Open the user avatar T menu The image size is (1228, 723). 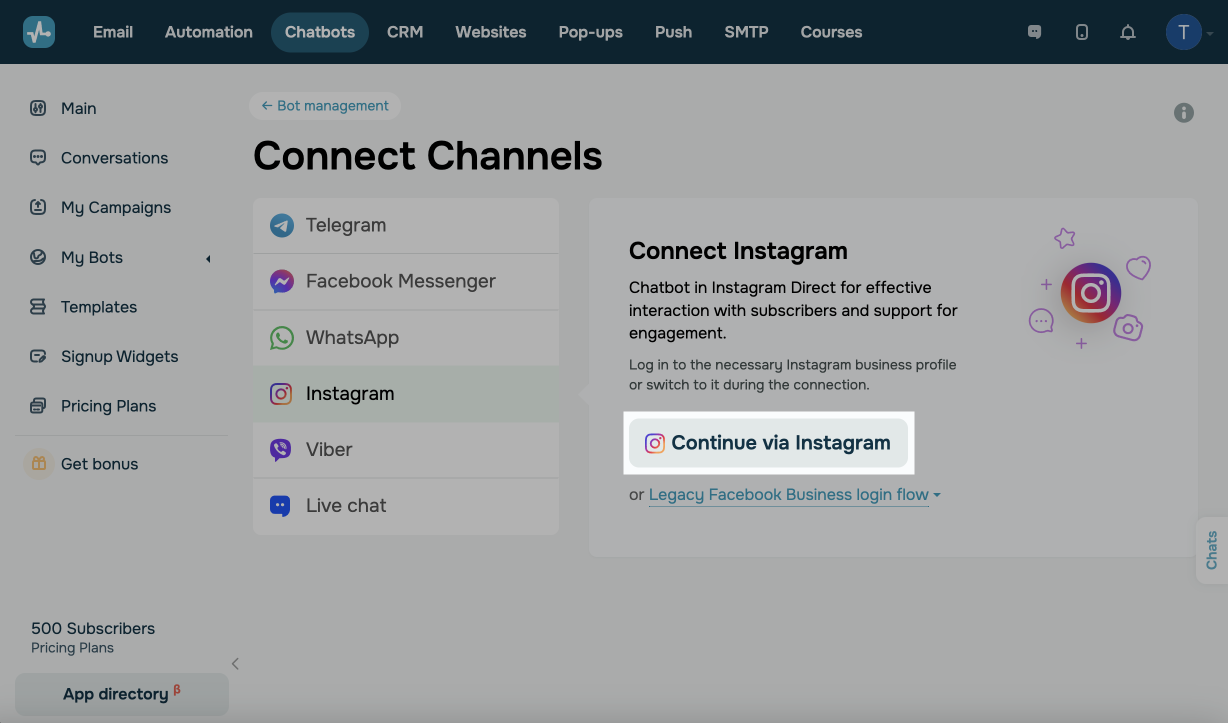(x=1184, y=32)
